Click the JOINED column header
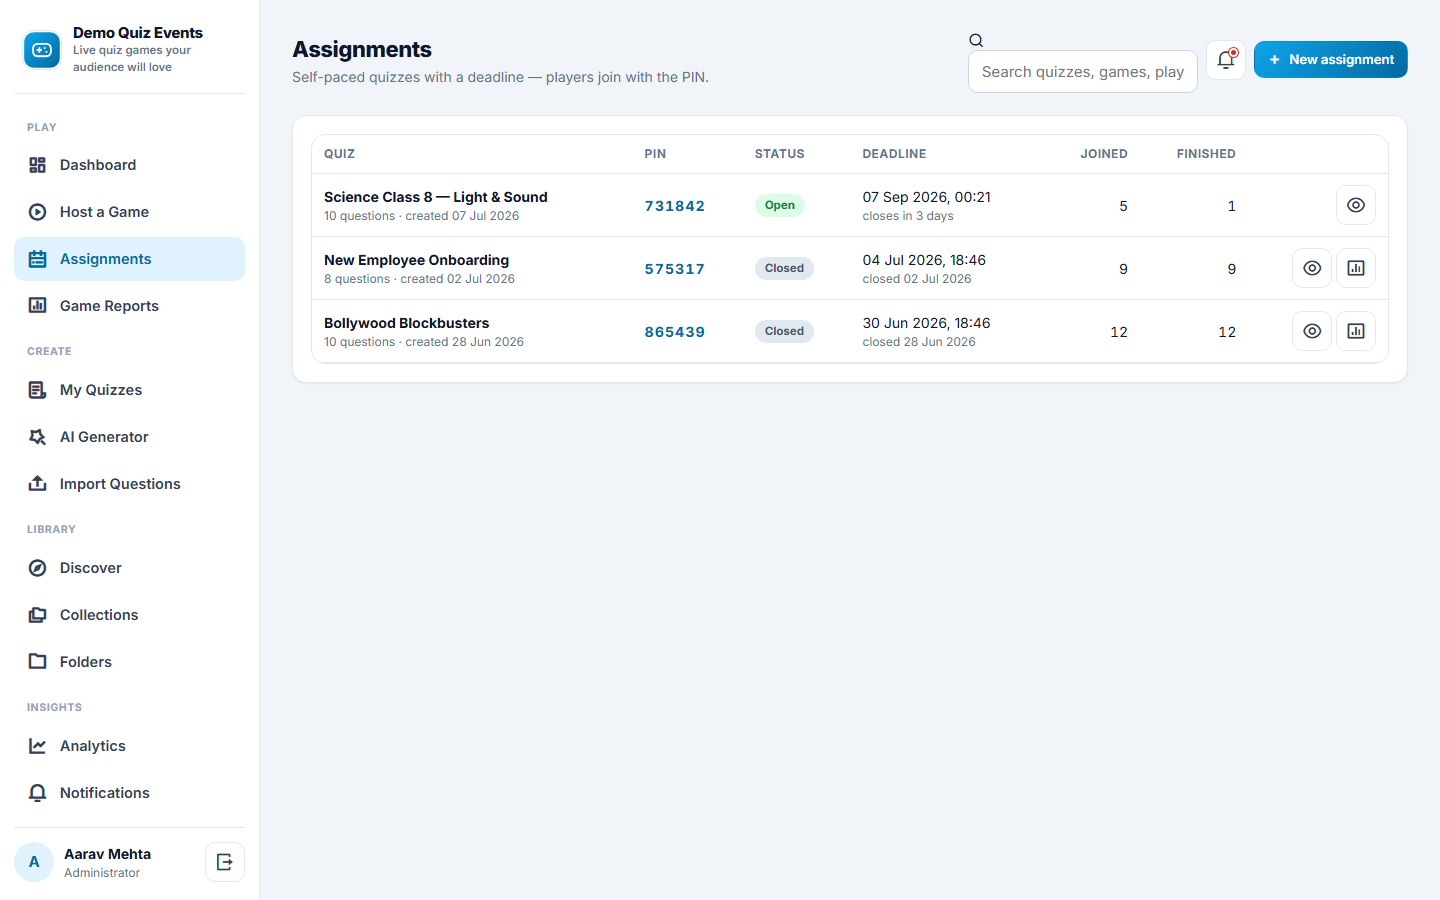The image size is (1440, 900). tap(1104, 154)
